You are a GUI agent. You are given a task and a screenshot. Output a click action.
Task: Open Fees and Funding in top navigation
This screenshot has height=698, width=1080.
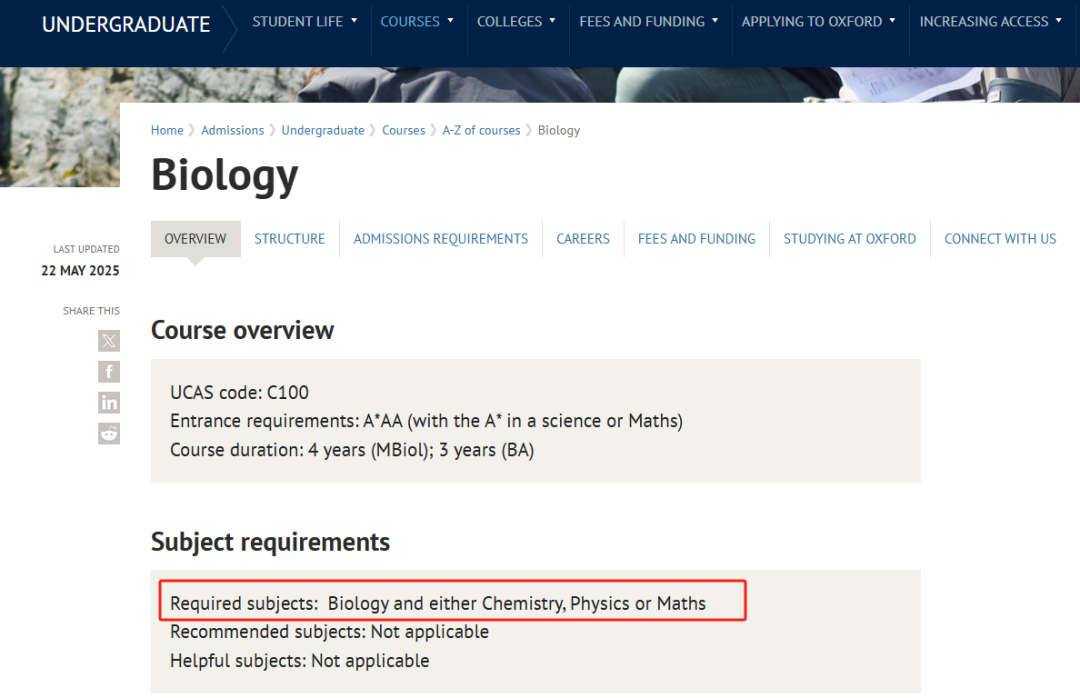[x=642, y=21]
